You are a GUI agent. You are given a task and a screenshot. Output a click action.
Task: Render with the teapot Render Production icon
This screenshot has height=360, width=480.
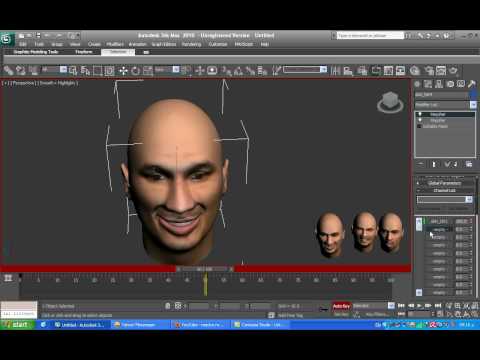point(453,70)
